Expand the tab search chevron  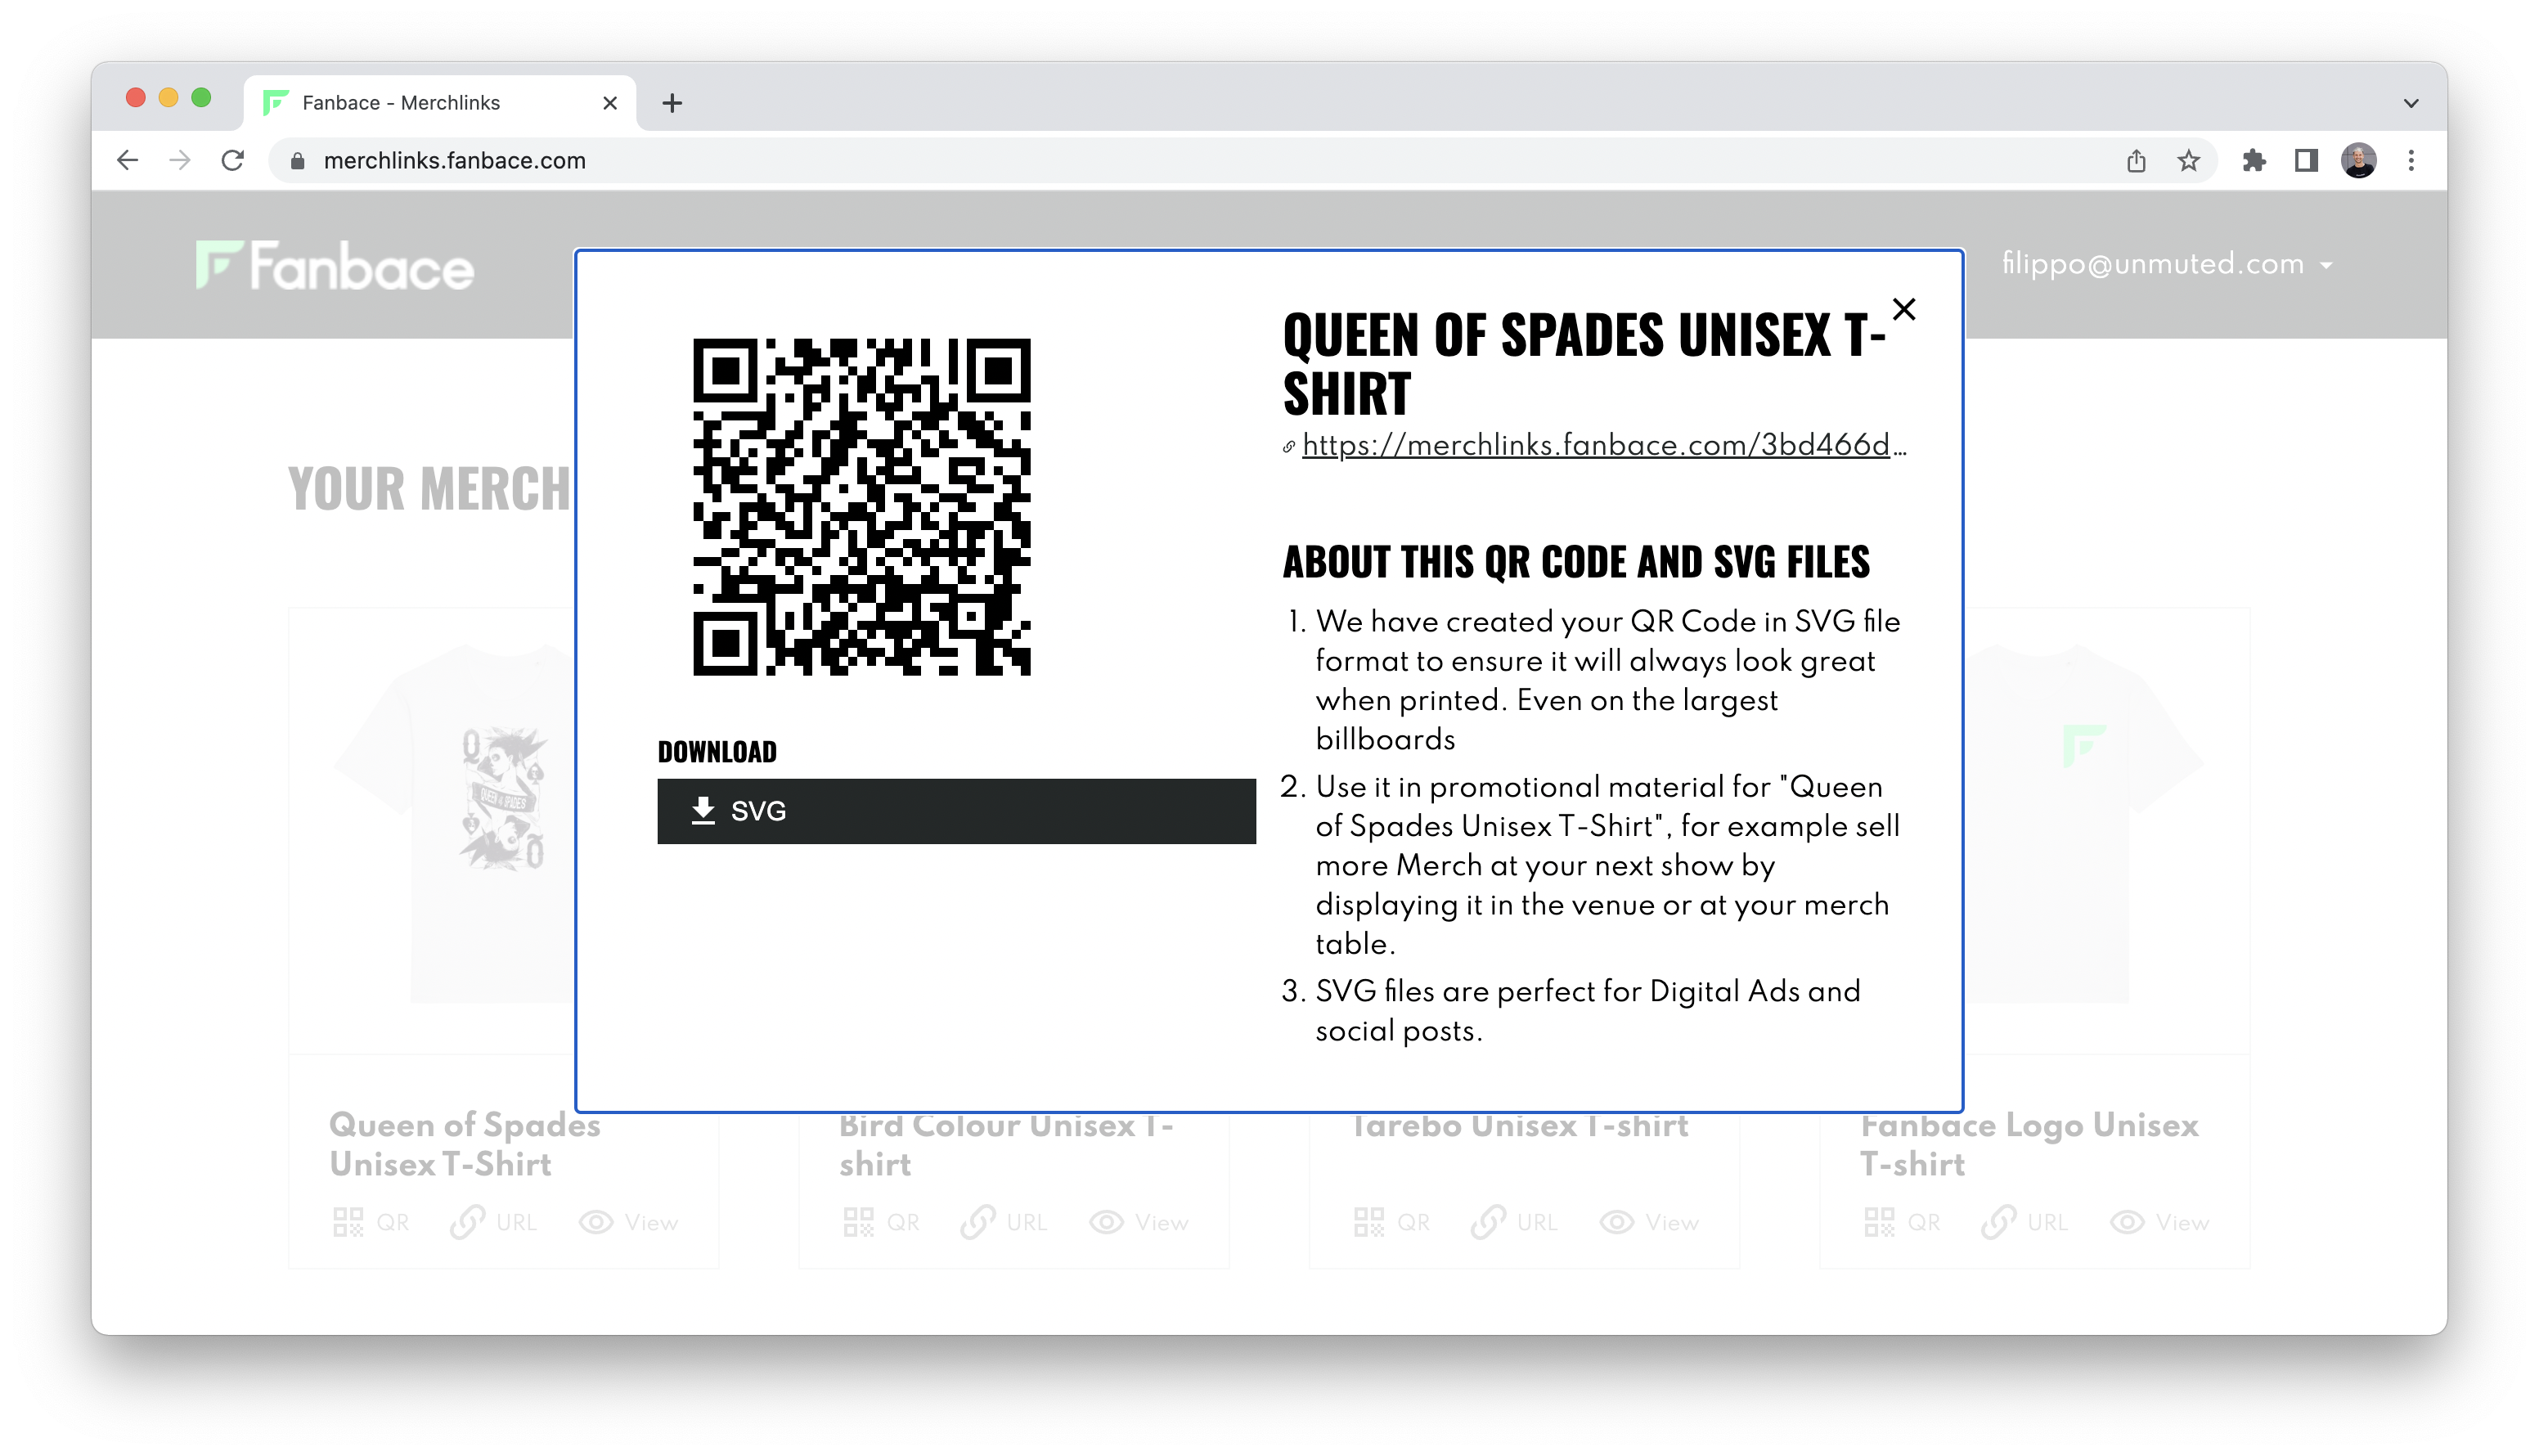(2411, 103)
